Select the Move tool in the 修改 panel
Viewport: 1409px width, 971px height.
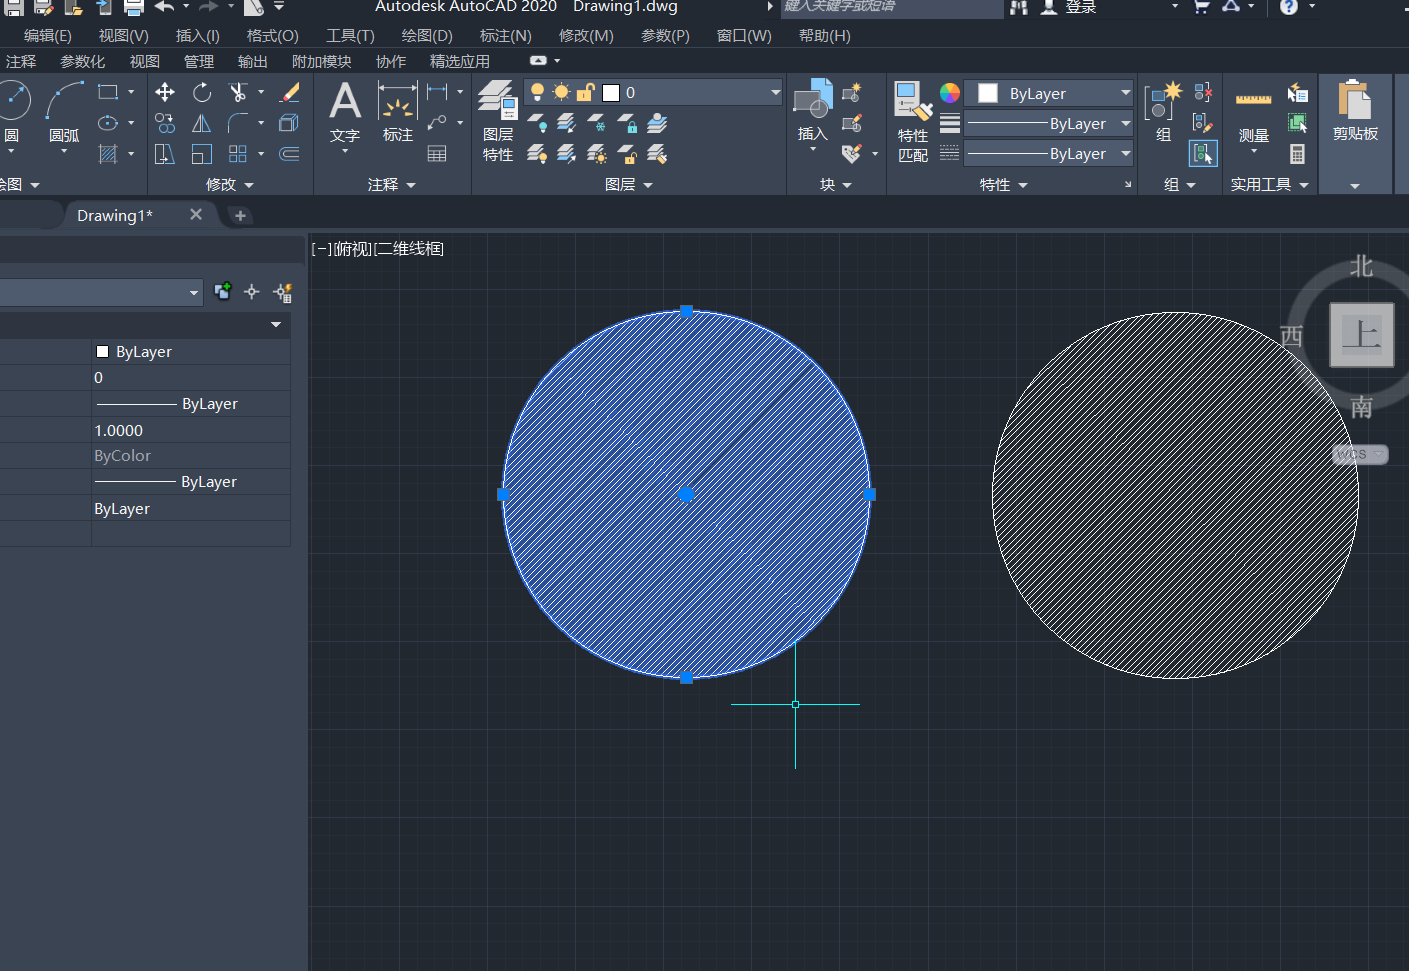click(165, 93)
